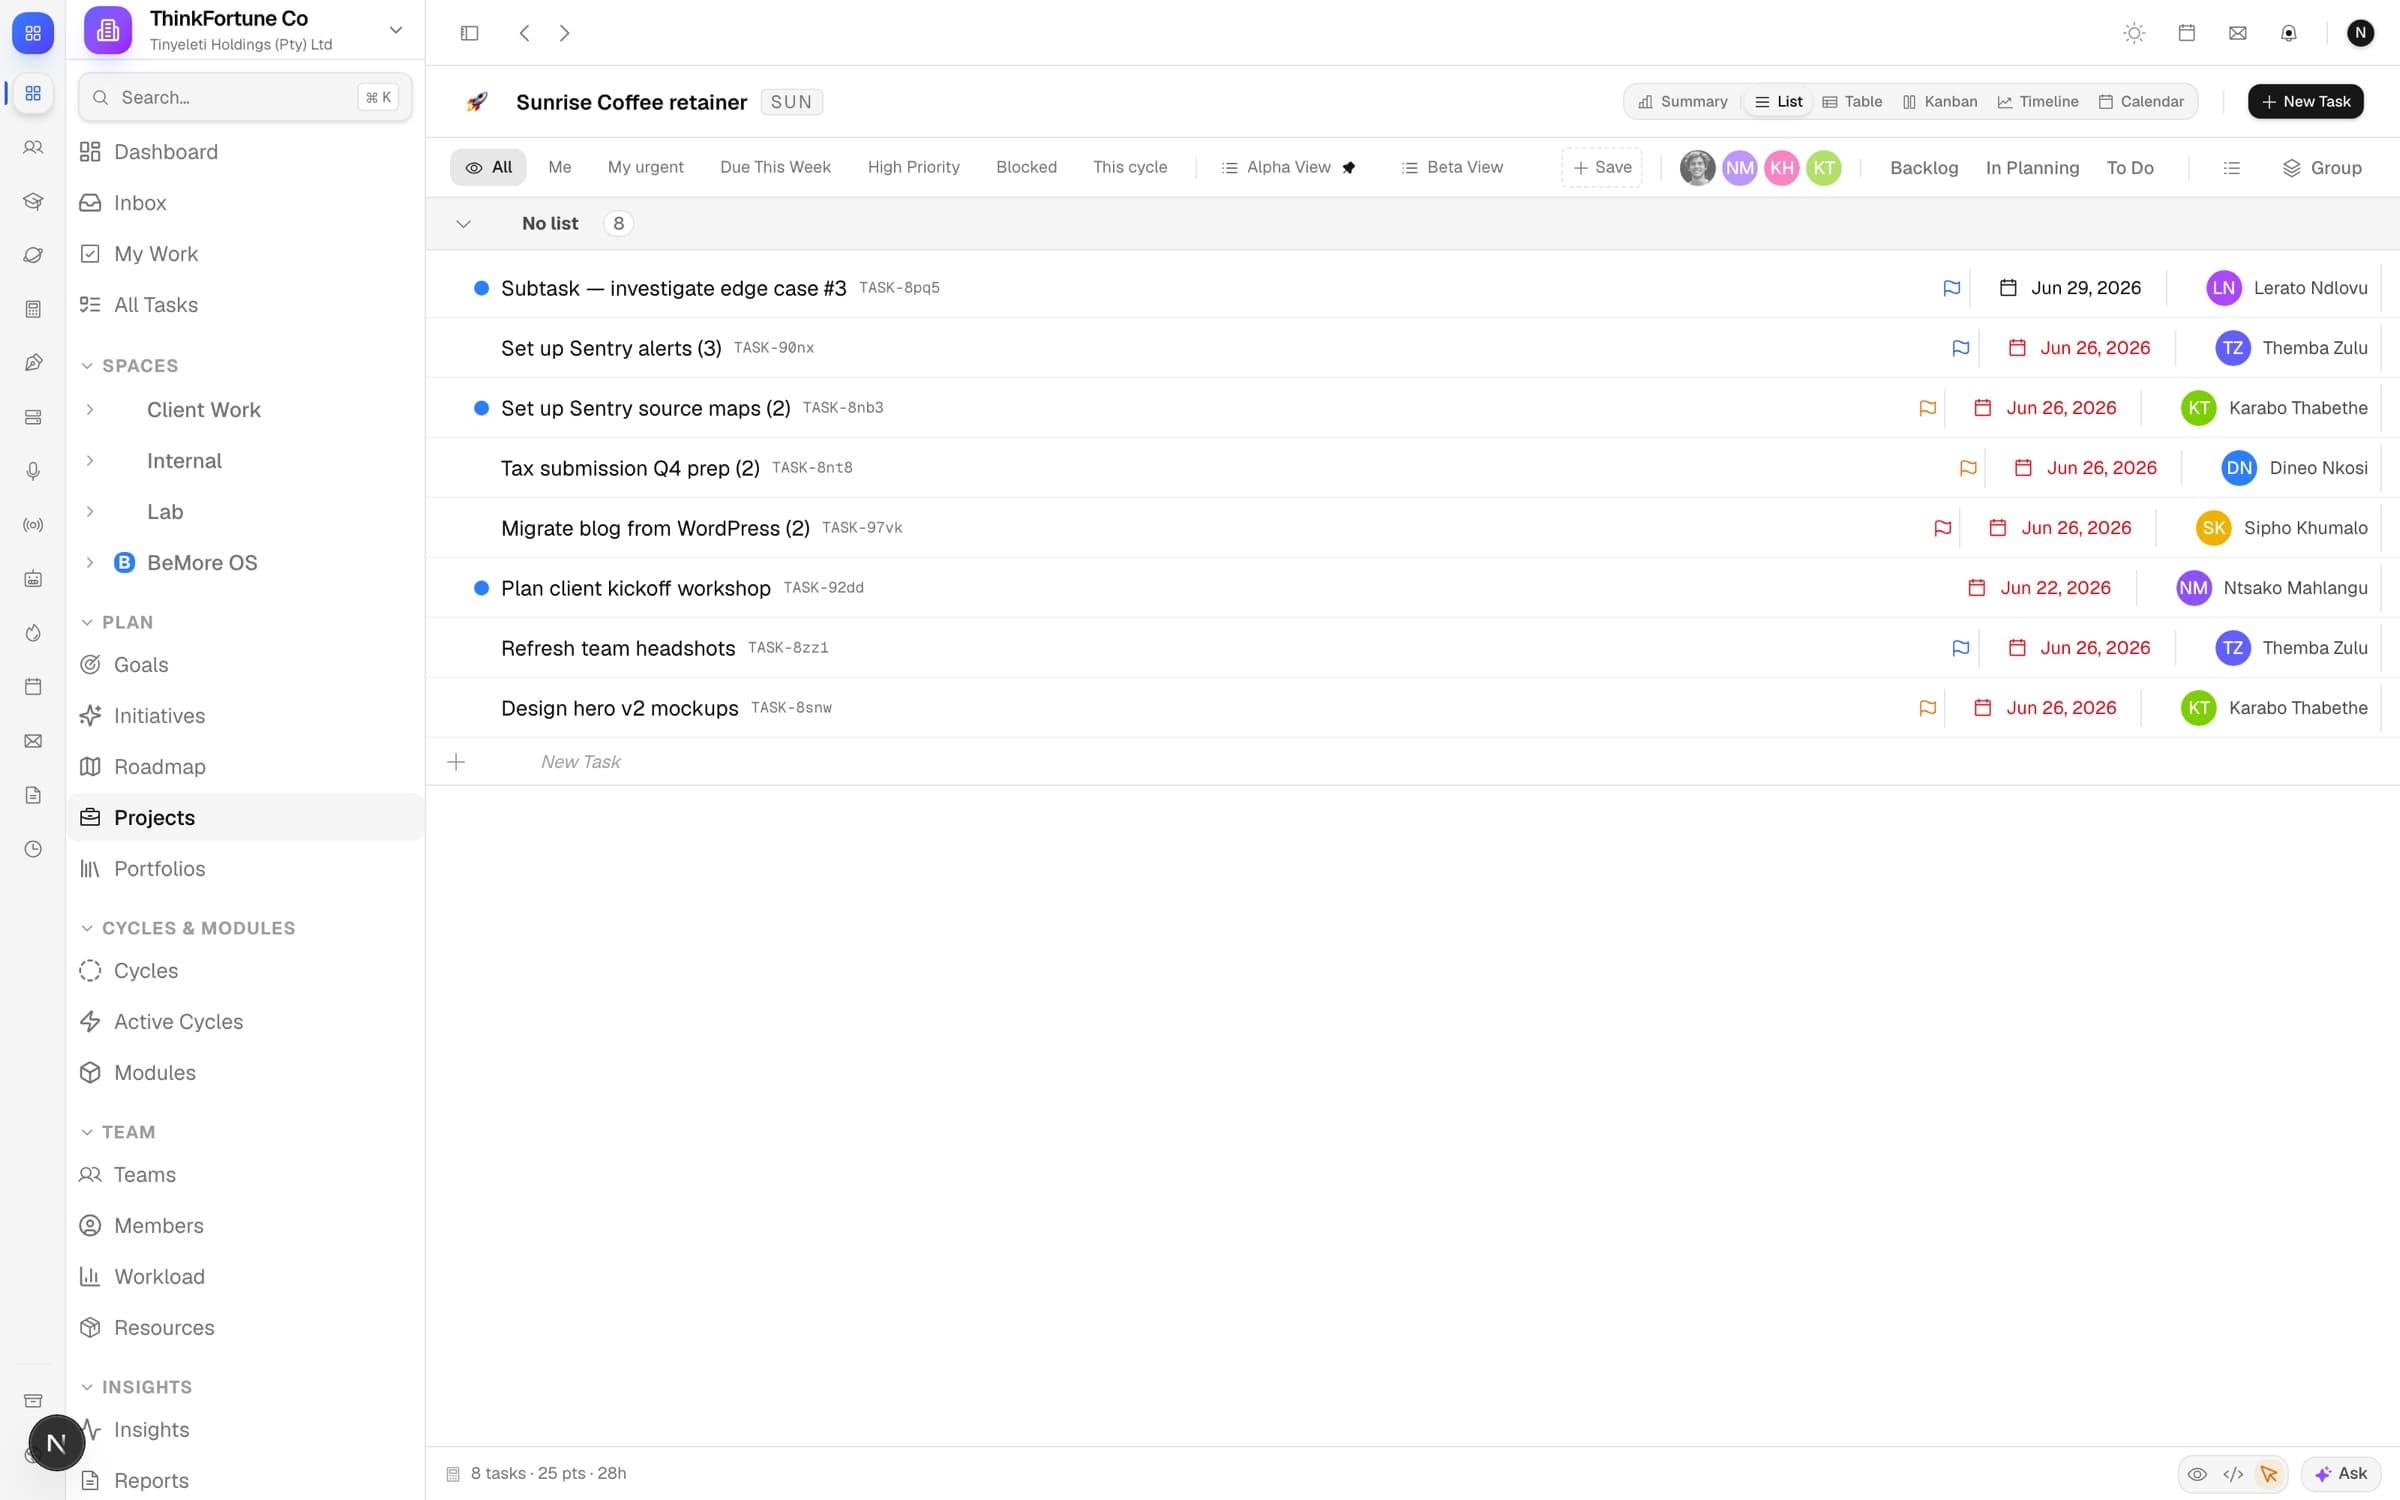Expand the Internal space
The width and height of the screenshot is (2400, 1500).
pyautogui.click(x=90, y=461)
